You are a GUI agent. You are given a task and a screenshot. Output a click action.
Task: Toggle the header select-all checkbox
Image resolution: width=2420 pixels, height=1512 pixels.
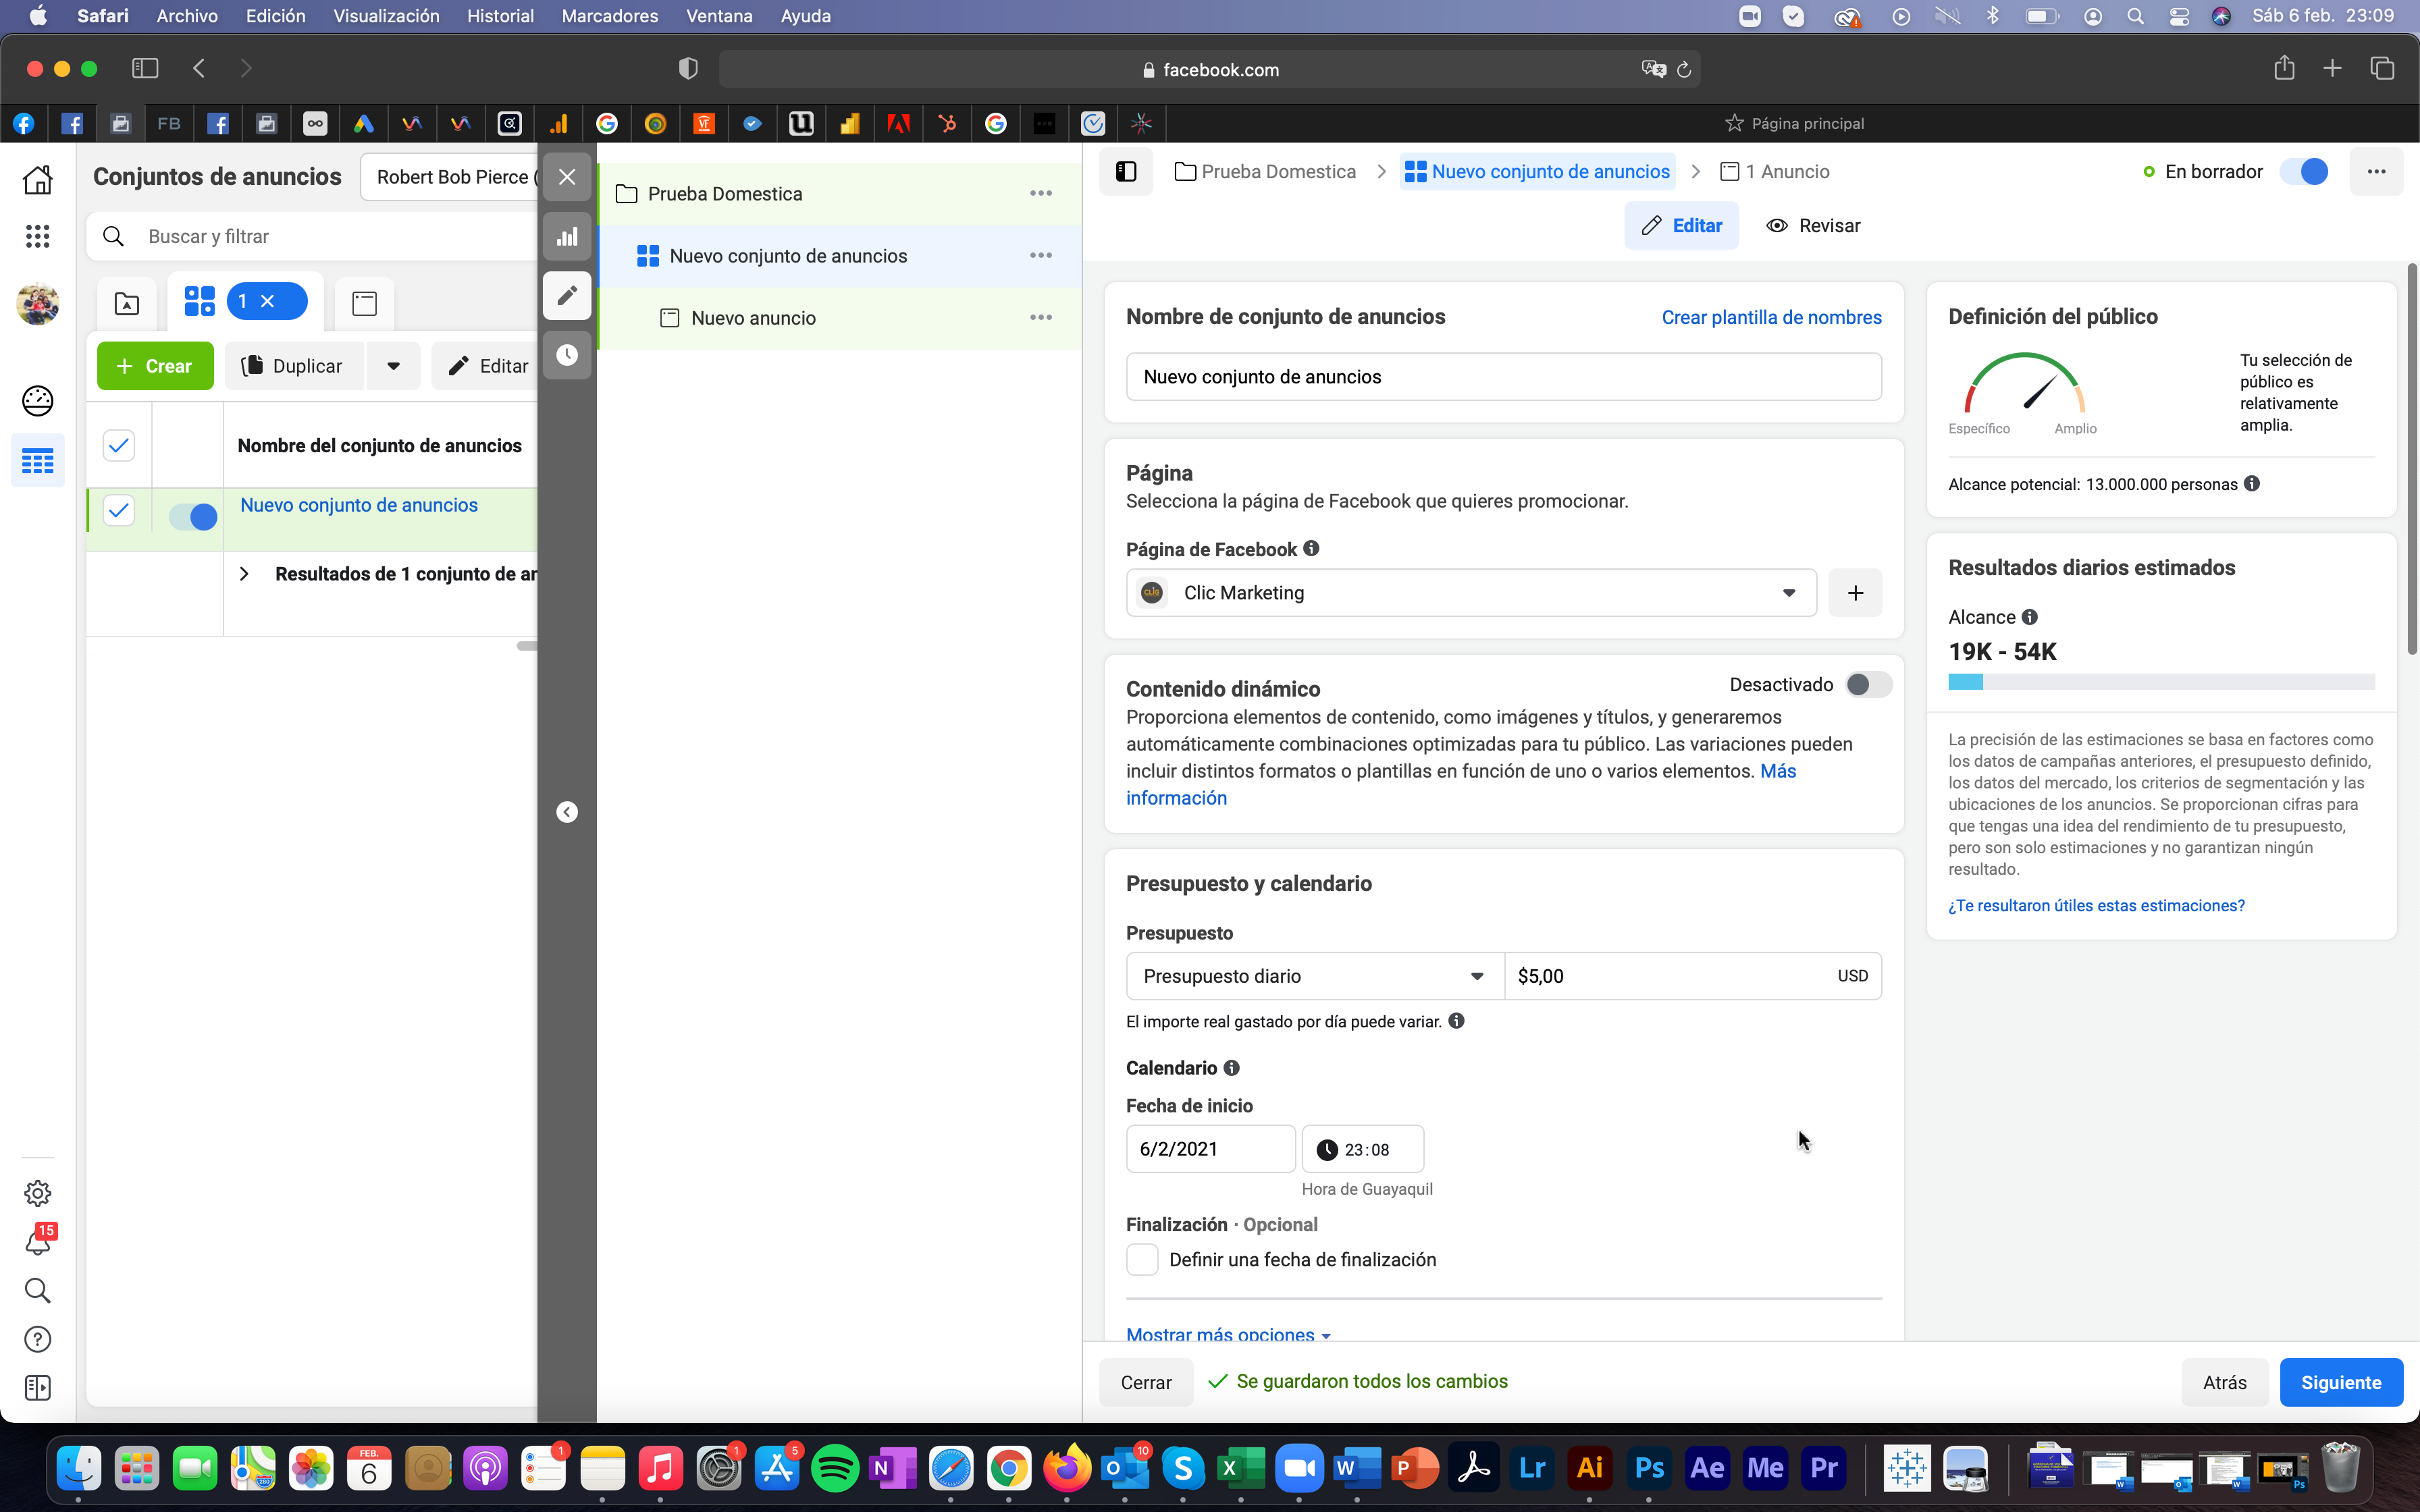[119, 445]
